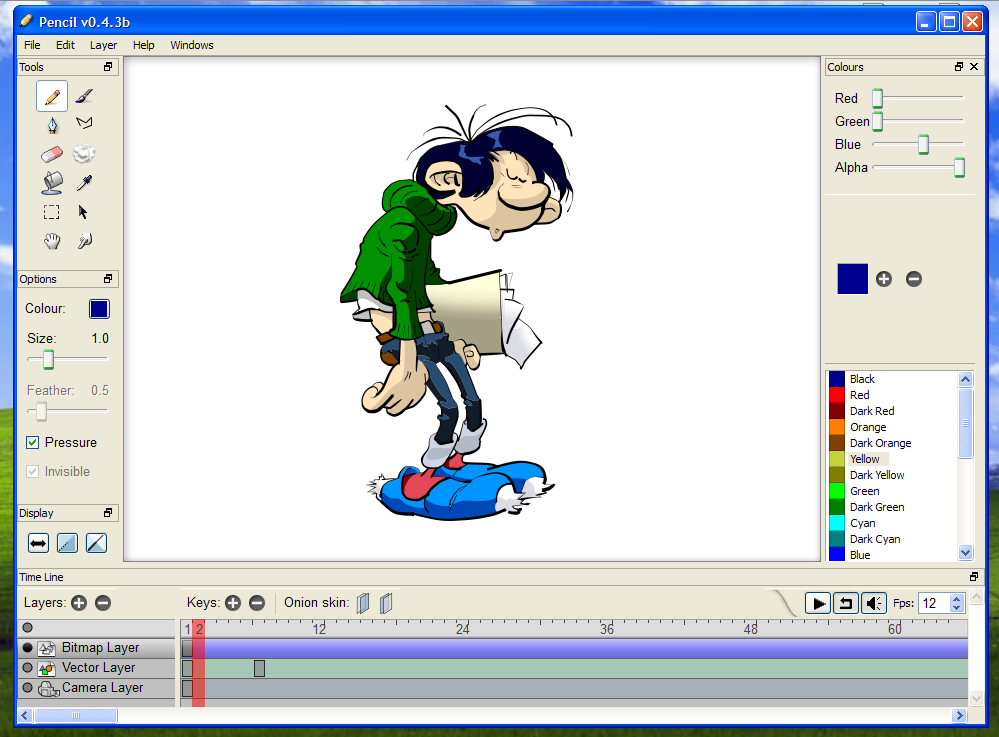This screenshot has width=999, height=737.
Task: Toggle visibility of the Camera Layer
Action: tap(28, 688)
